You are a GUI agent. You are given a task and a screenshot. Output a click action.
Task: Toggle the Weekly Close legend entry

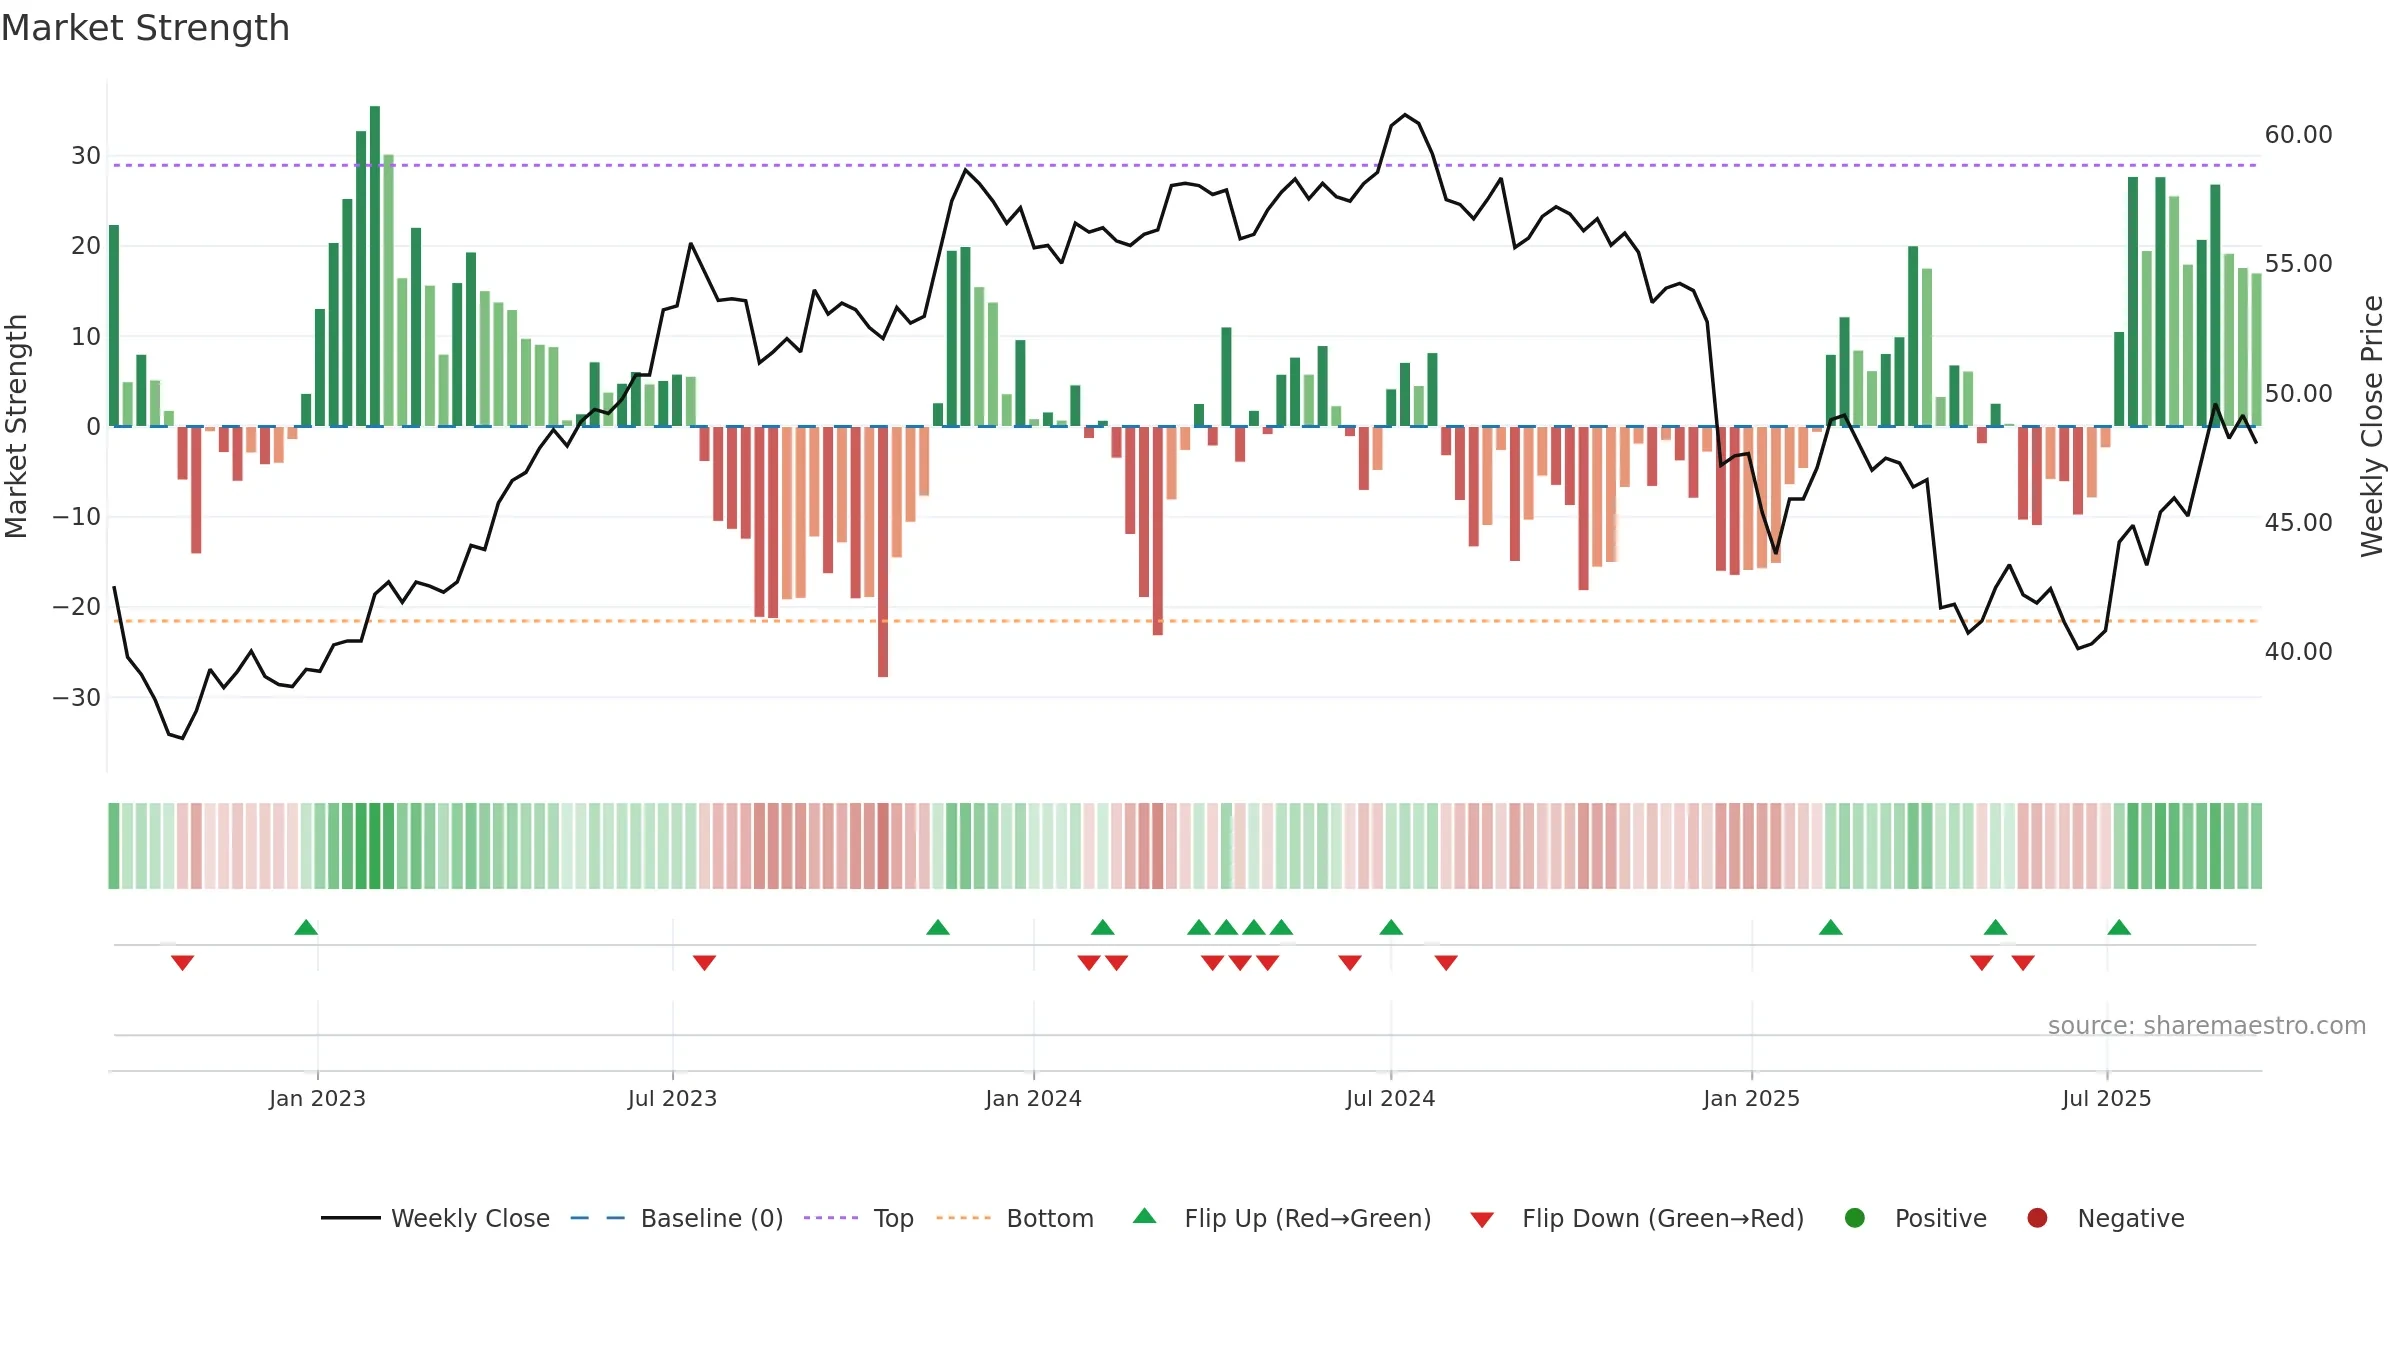coord(435,1218)
